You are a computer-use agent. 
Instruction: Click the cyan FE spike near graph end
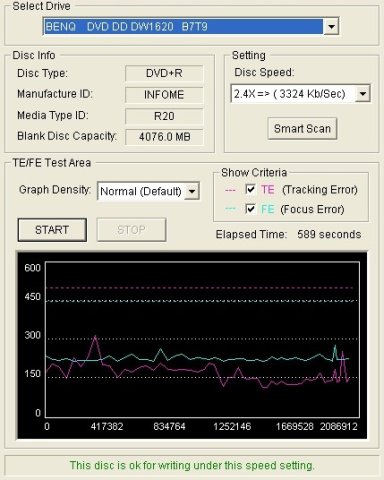tap(335, 347)
